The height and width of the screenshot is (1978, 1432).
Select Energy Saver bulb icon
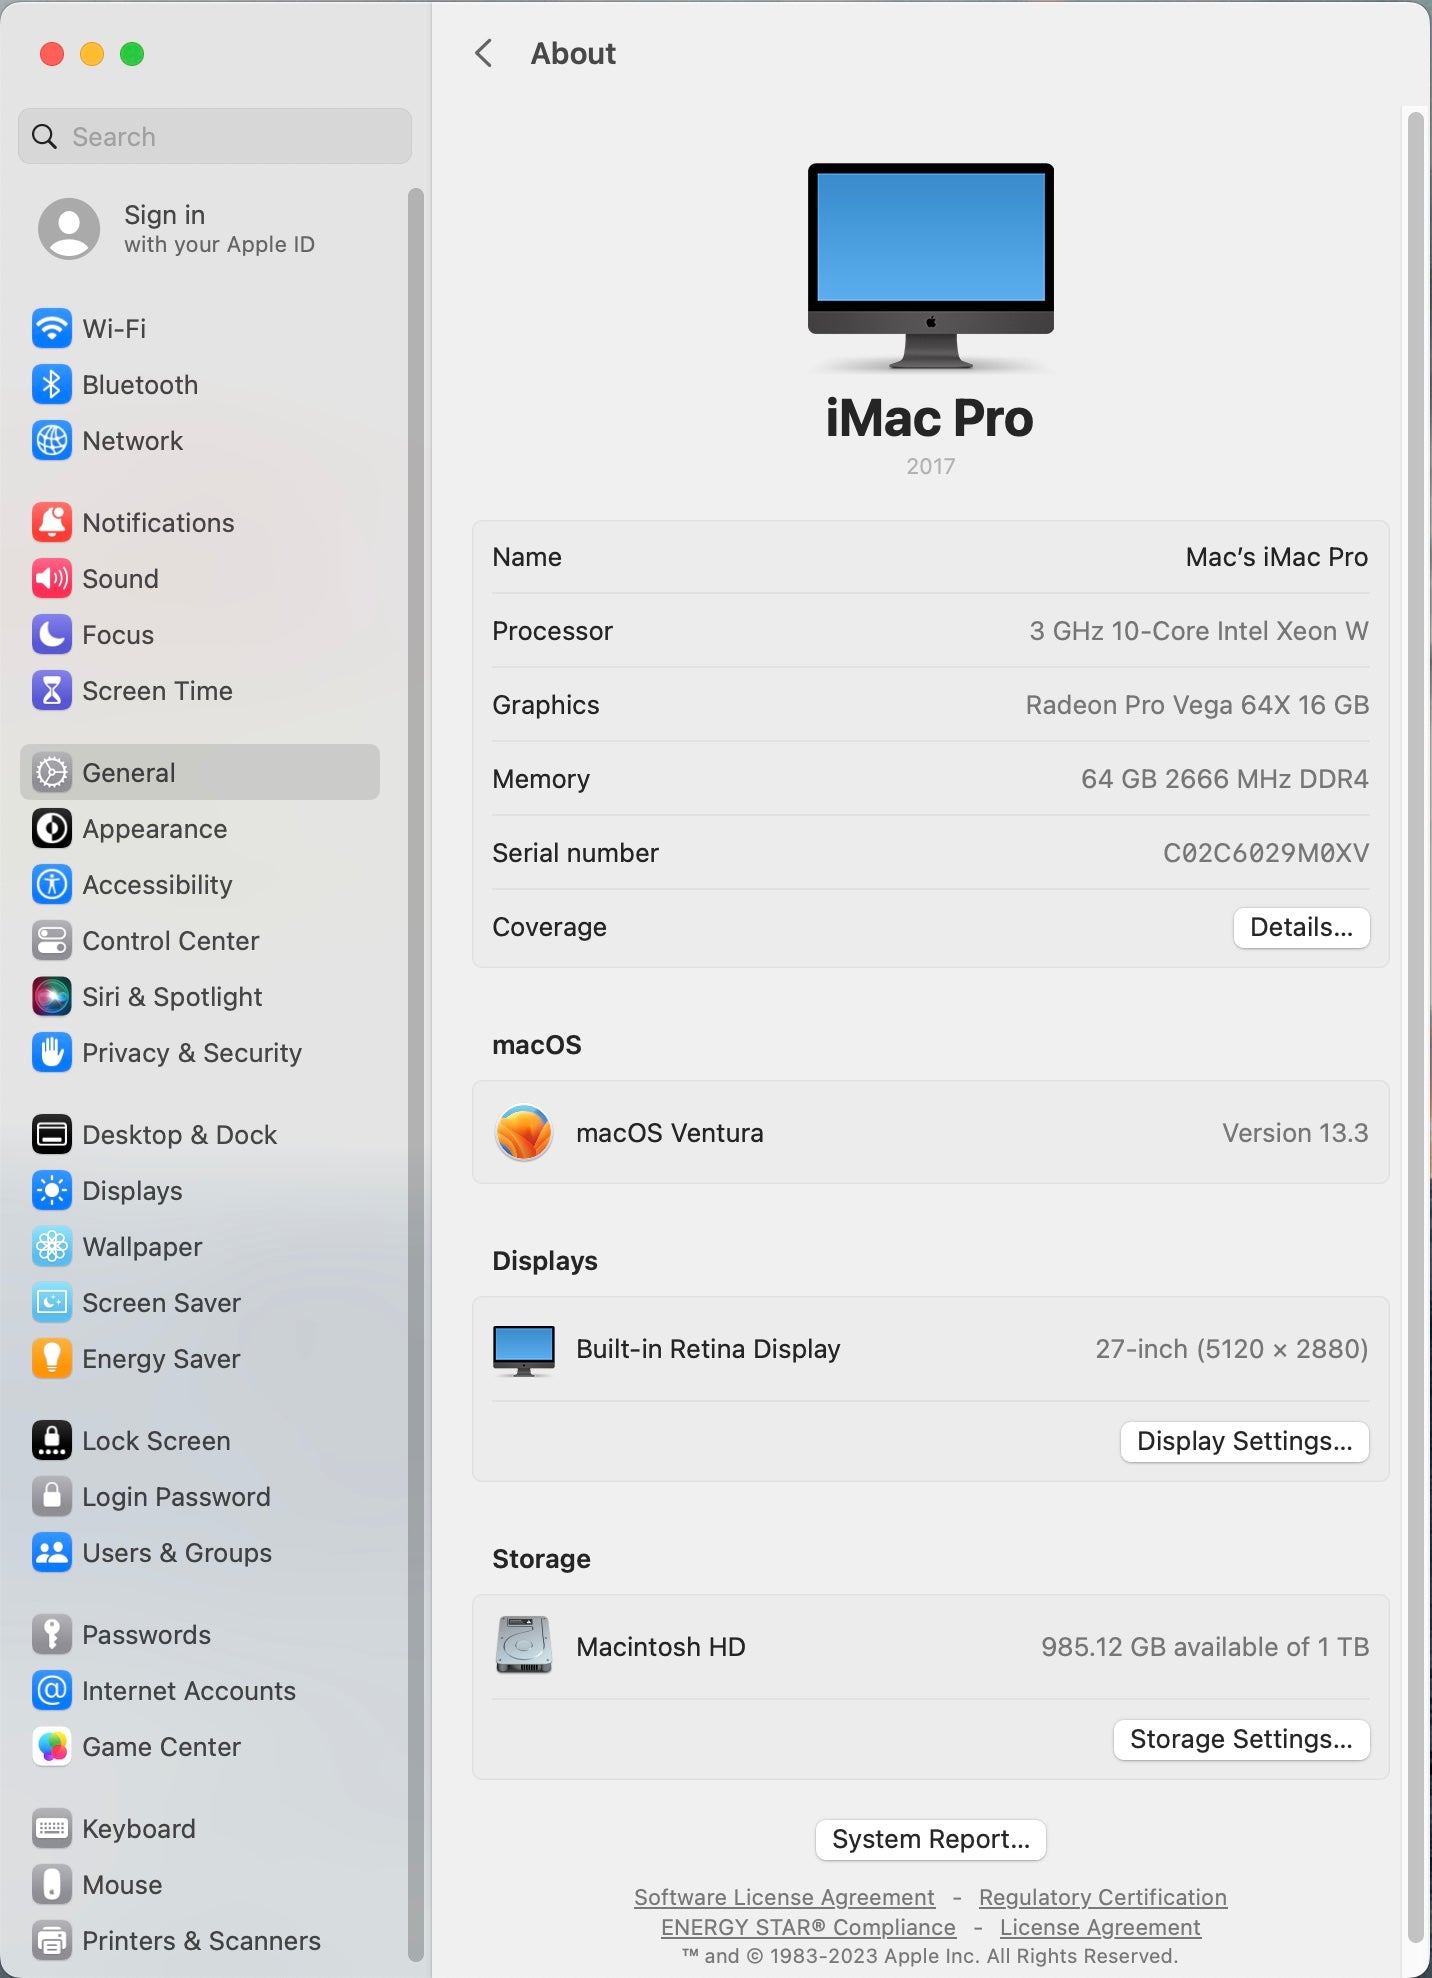click(52, 1358)
